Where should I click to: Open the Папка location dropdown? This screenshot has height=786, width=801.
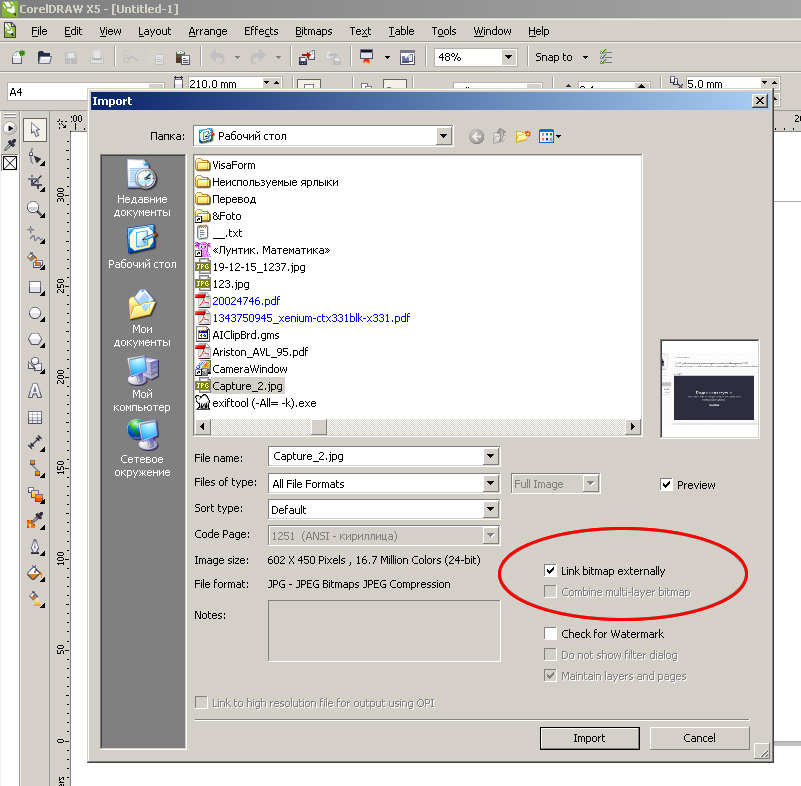(443, 136)
